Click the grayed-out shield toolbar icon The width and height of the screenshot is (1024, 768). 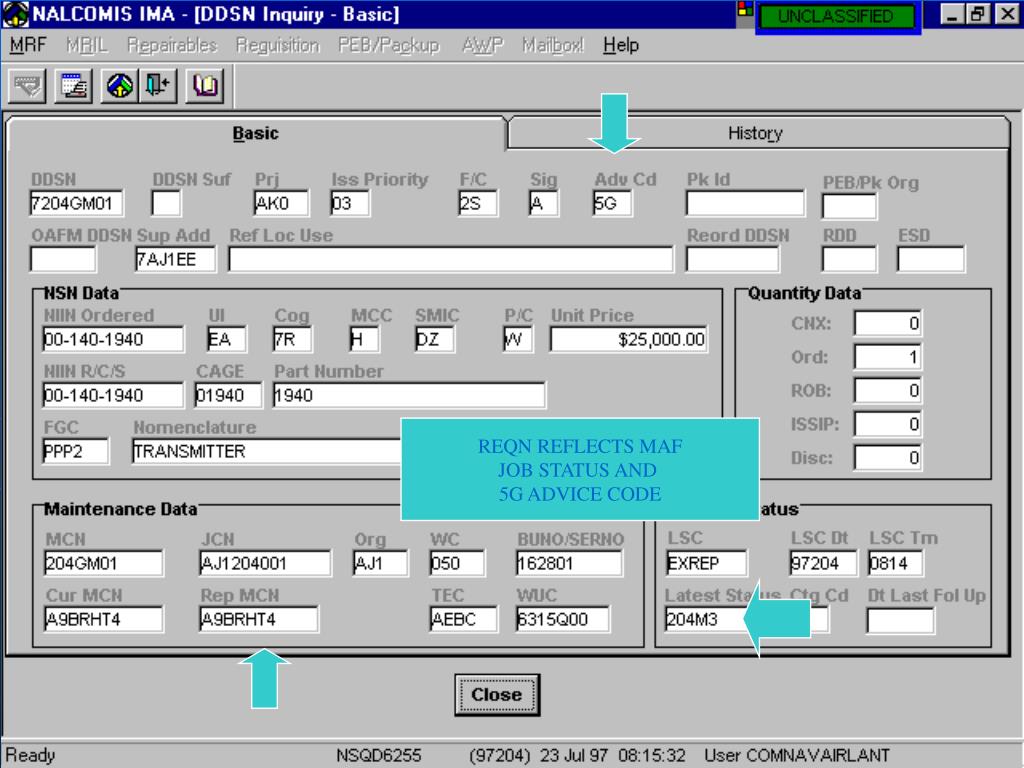[x=27, y=86]
